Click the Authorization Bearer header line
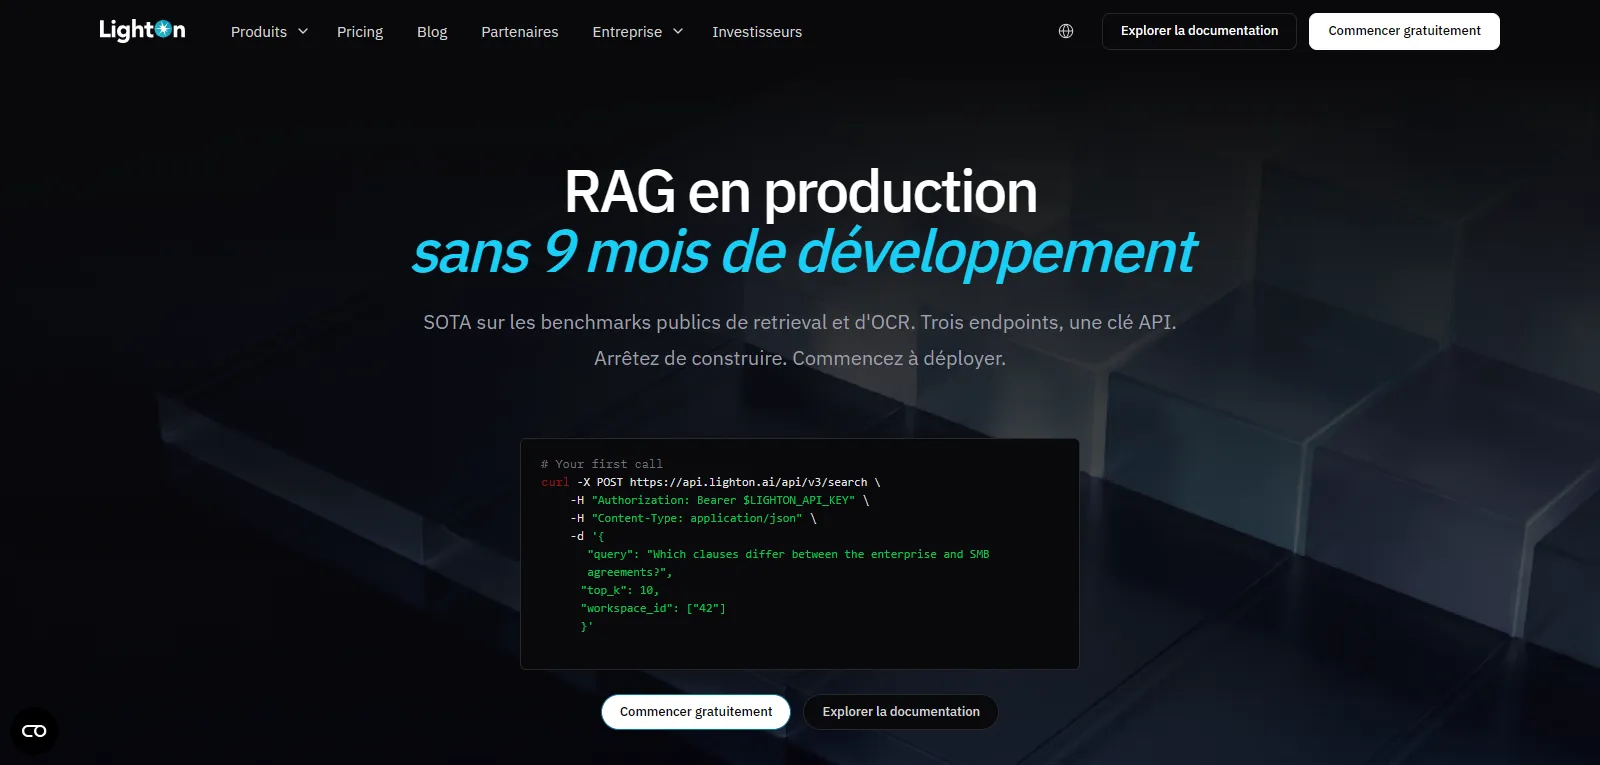Image resolution: width=1600 pixels, height=765 pixels. [720, 500]
